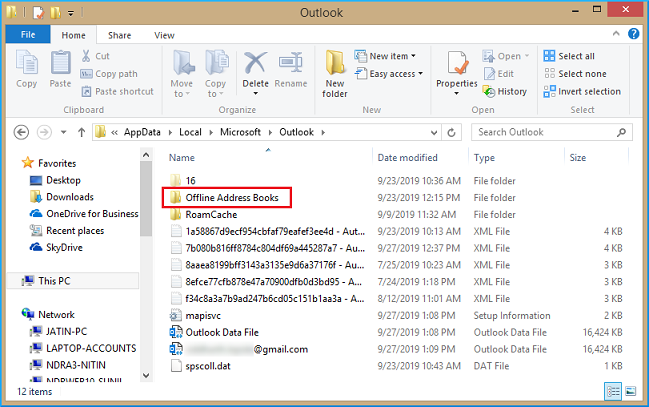The height and width of the screenshot is (407, 649).
Task: Click the search magnifier icon
Action: click(621, 132)
